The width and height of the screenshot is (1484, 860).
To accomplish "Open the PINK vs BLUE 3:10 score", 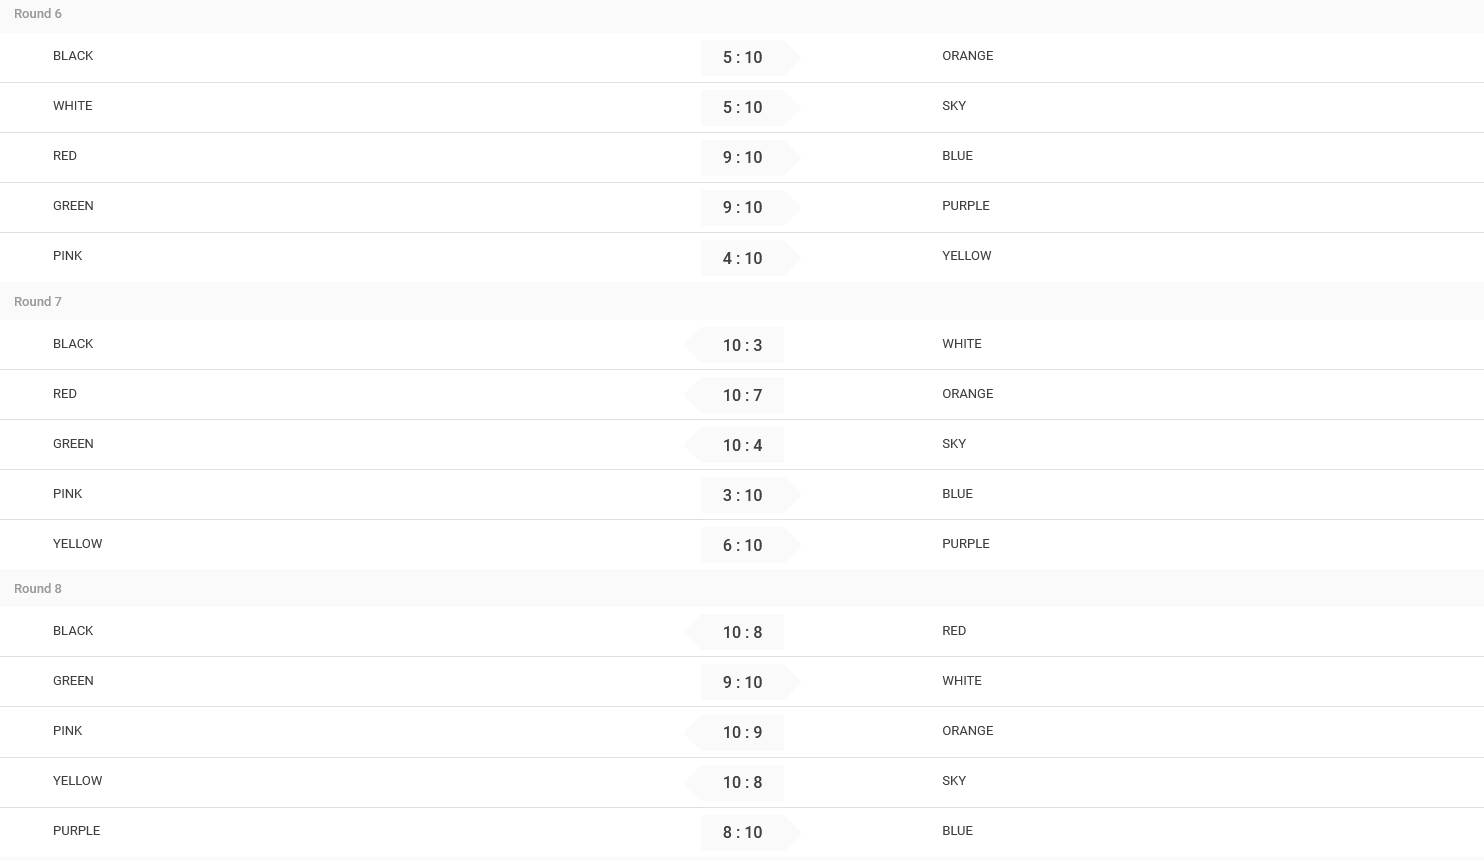I will [x=742, y=495].
